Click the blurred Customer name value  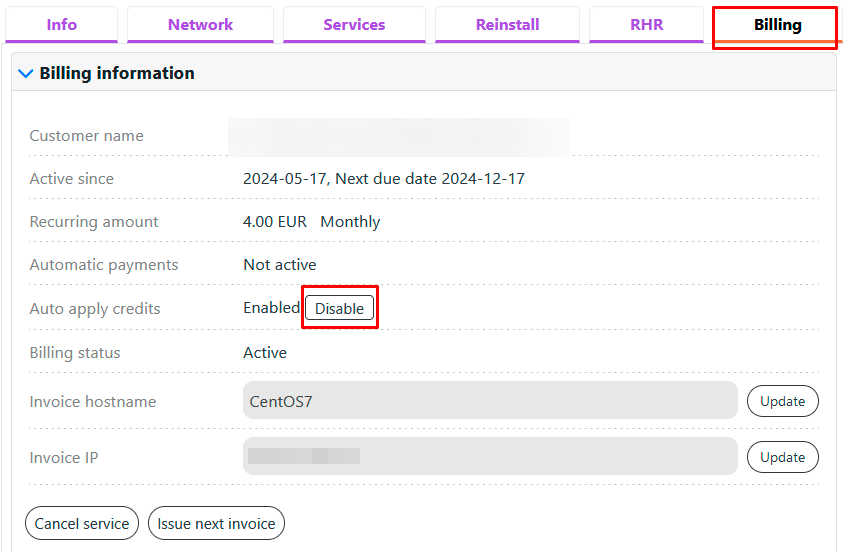pyautogui.click(x=398, y=136)
